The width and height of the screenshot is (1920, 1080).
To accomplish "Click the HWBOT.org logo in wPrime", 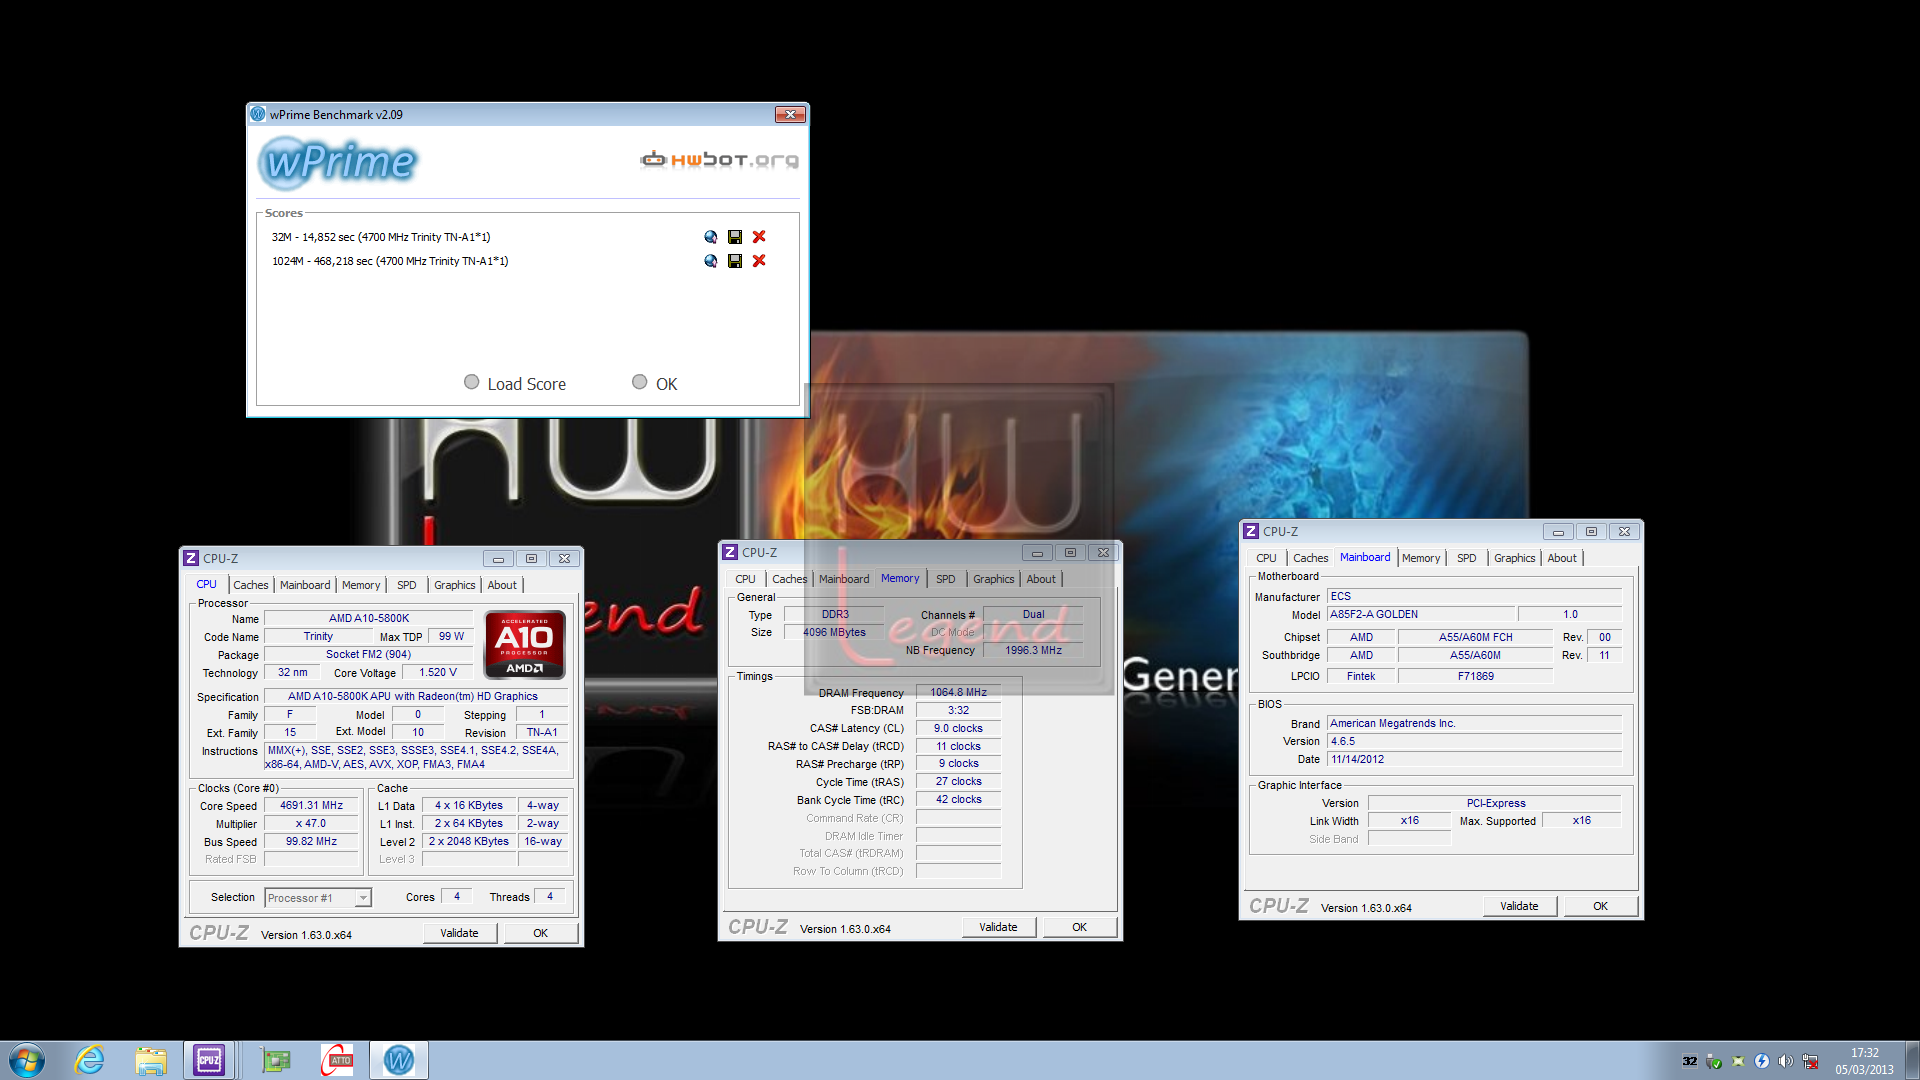I will [x=720, y=159].
